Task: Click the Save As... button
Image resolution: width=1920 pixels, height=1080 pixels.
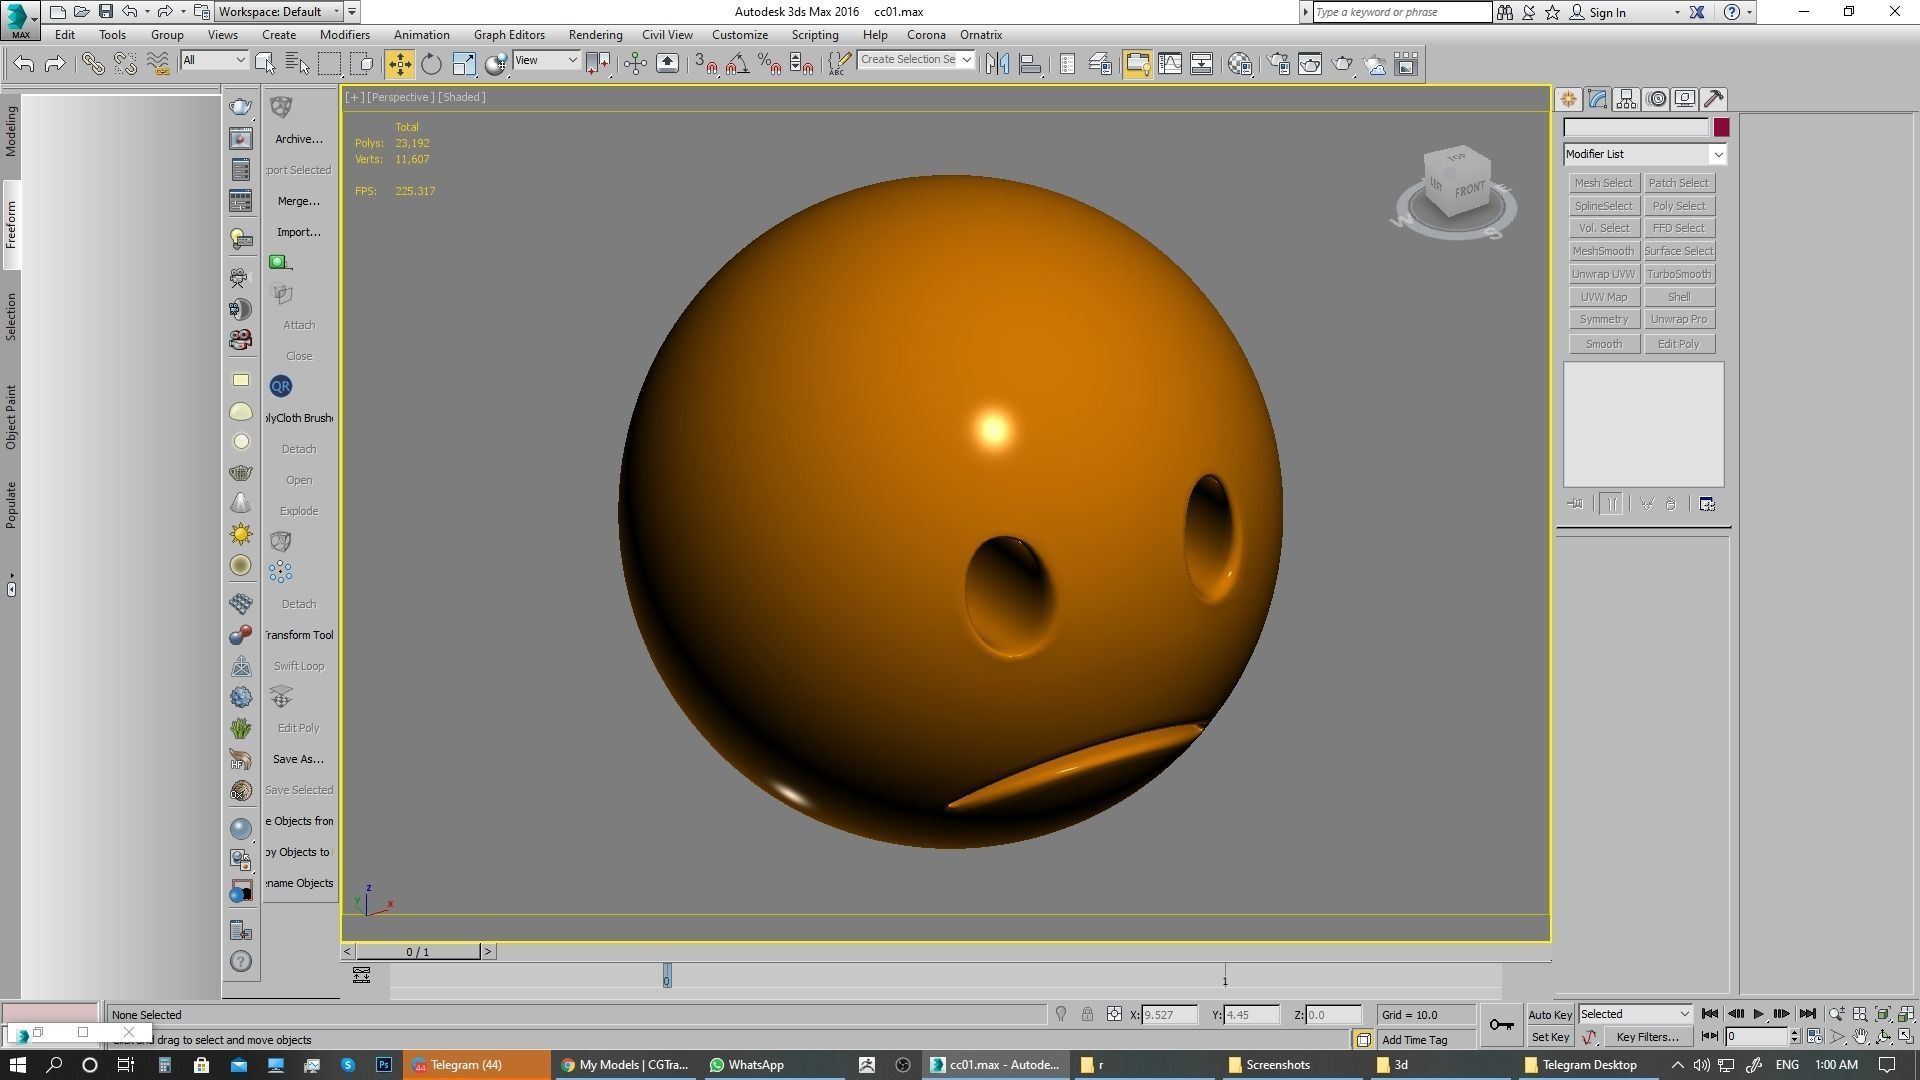Action: 298,759
